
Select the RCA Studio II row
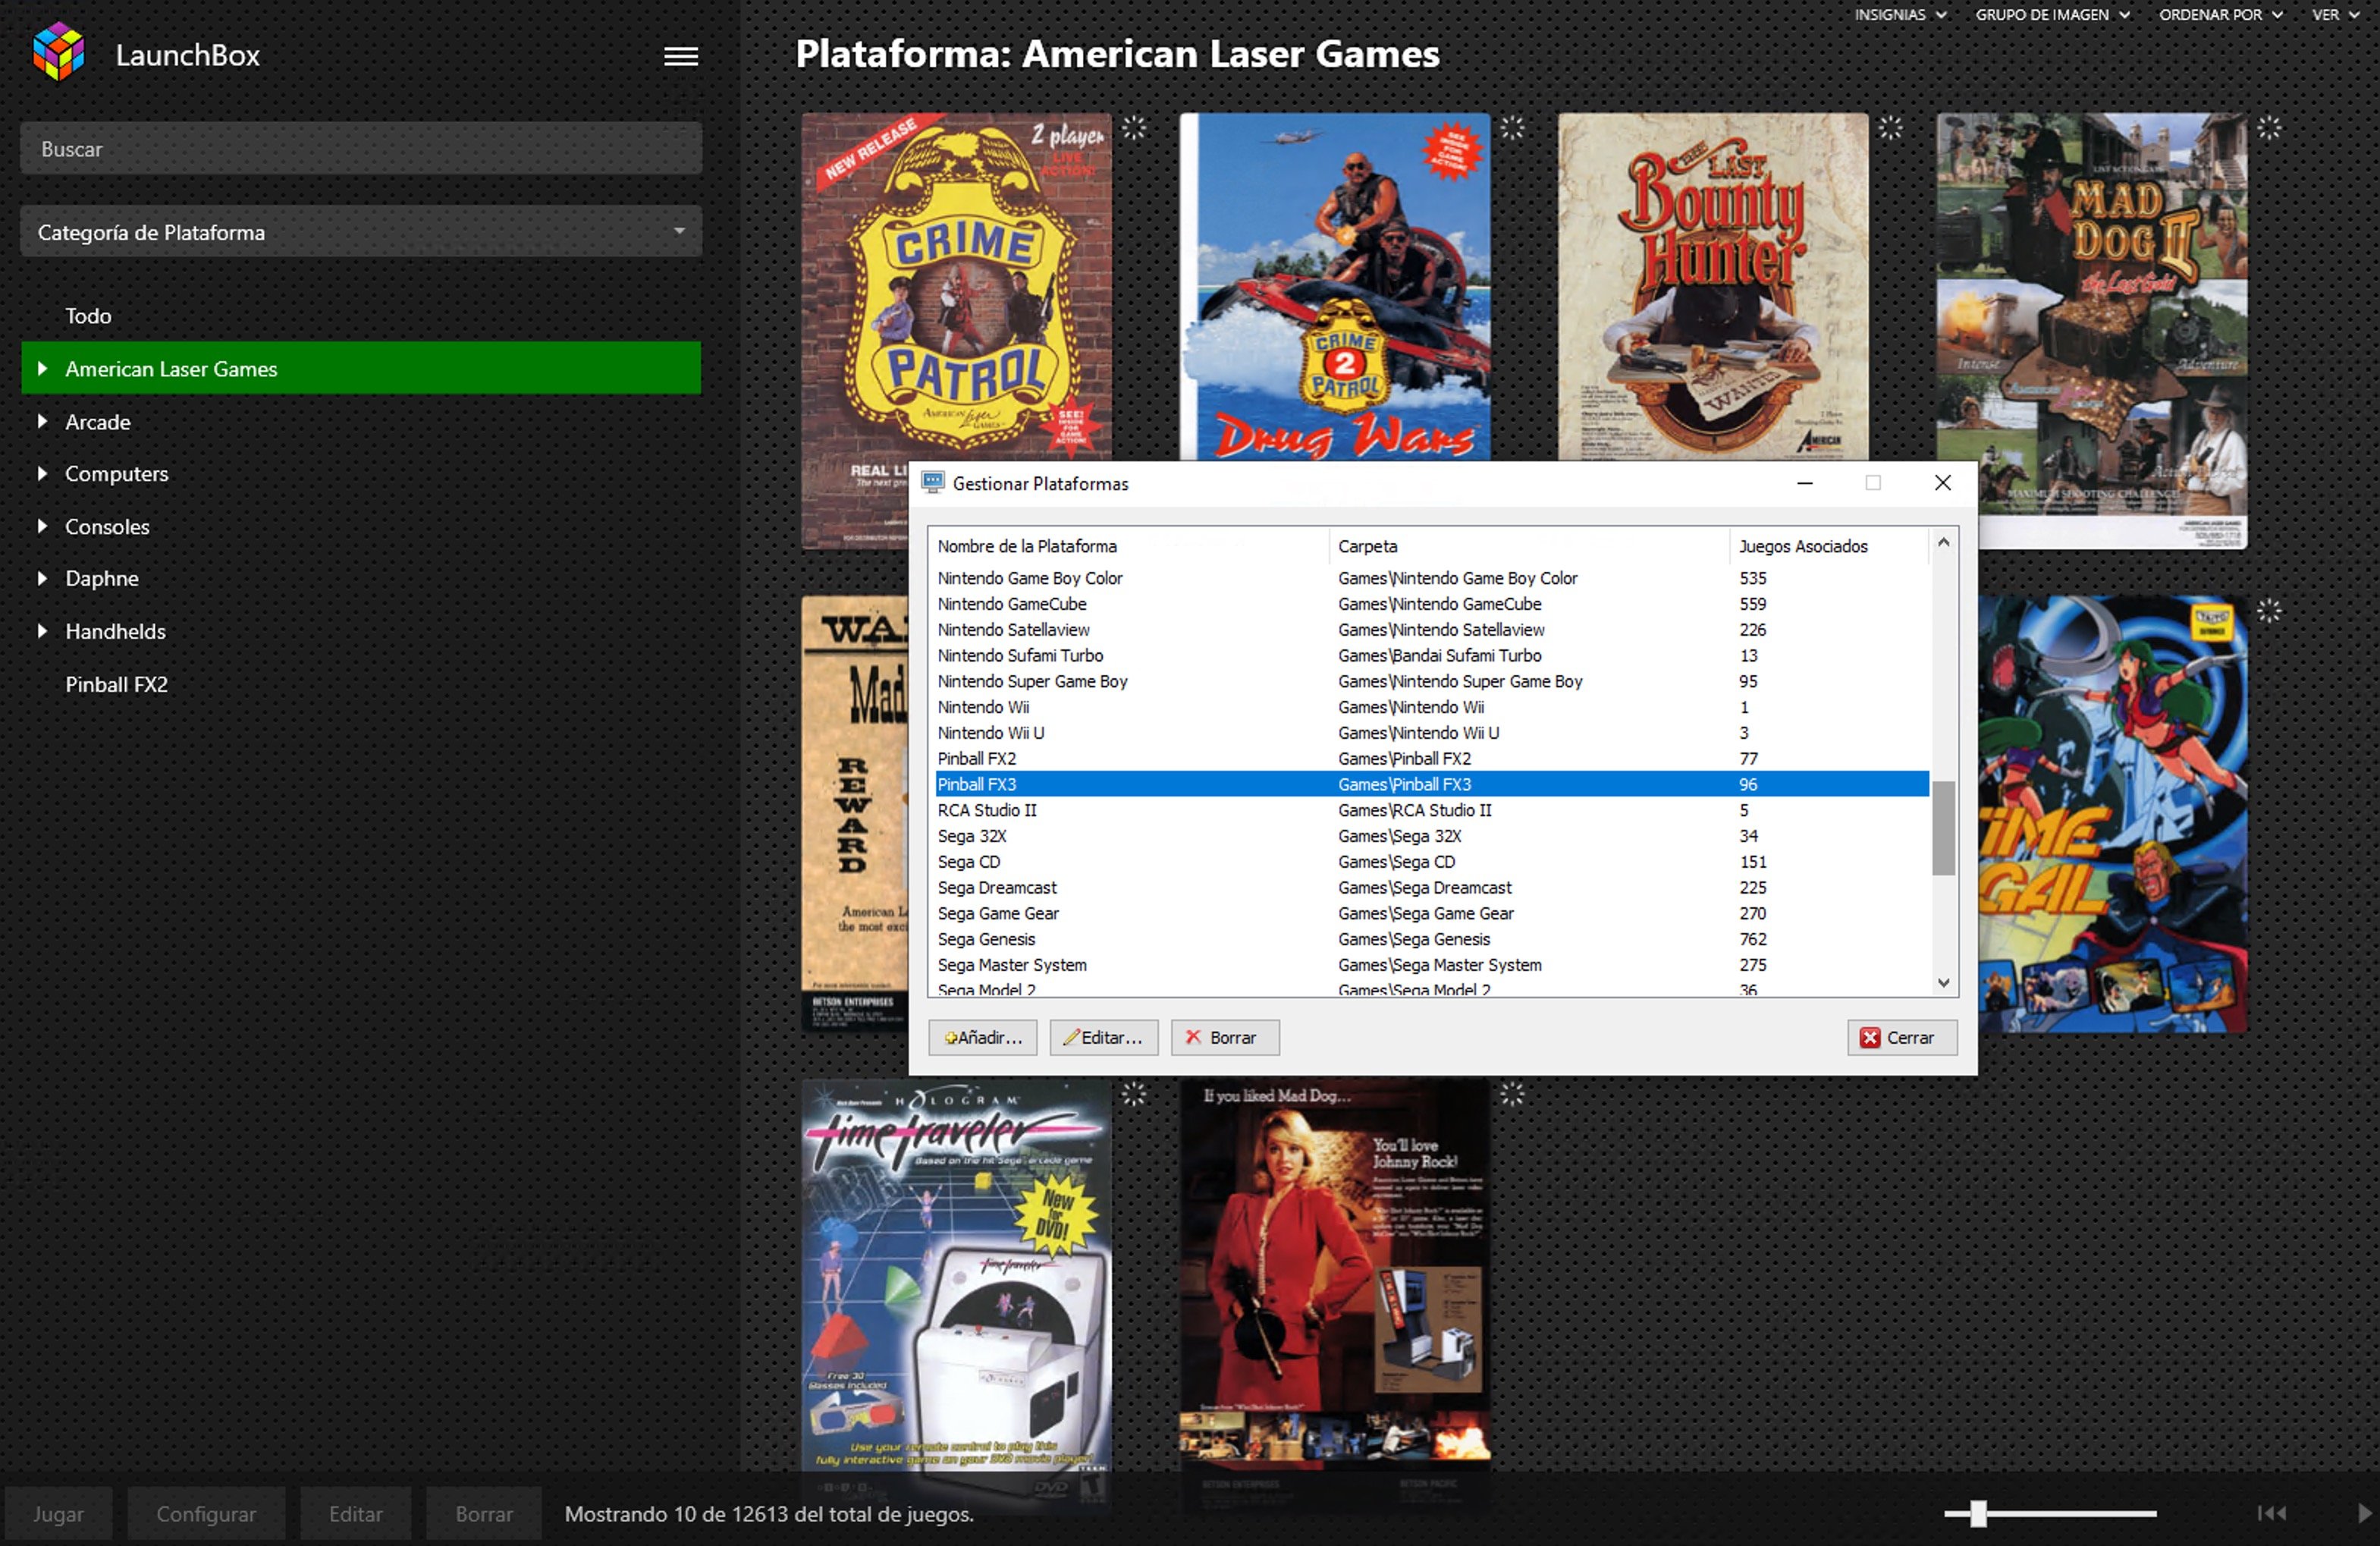tap(1432, 810)
